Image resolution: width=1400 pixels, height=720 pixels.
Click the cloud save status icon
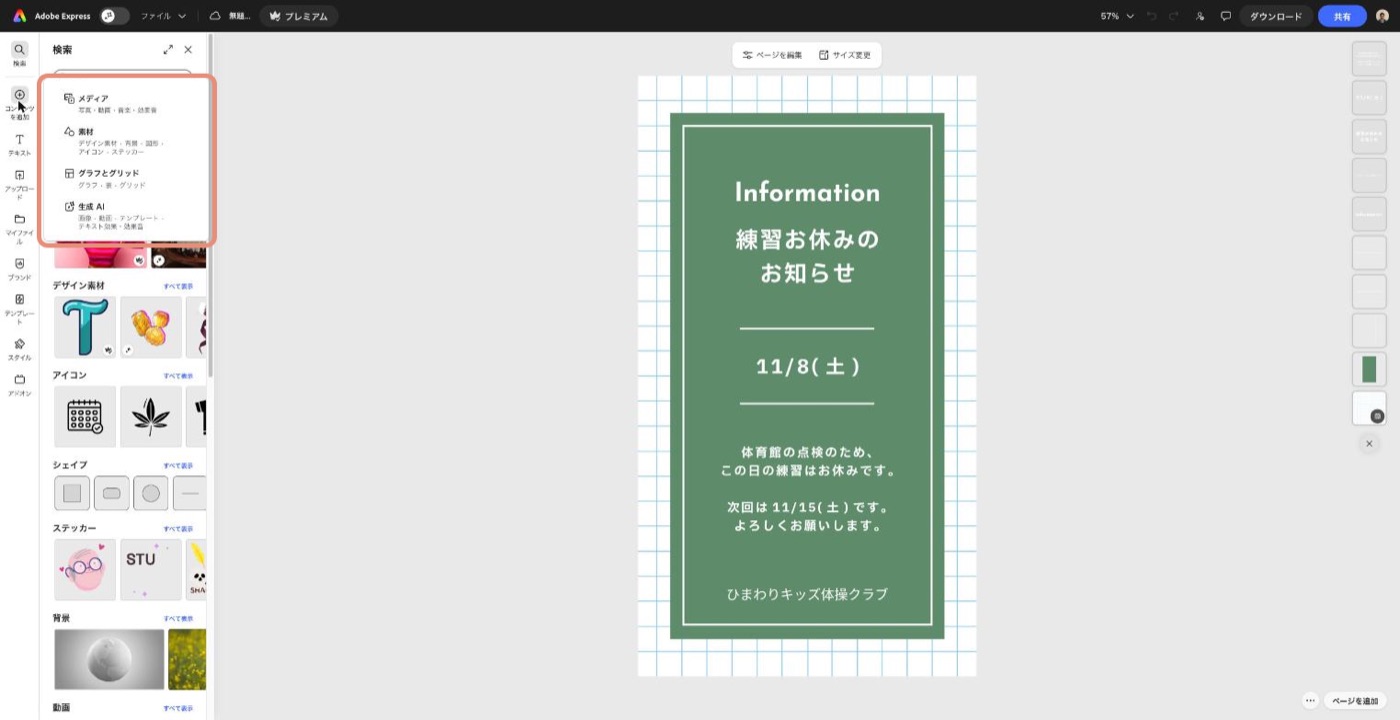pos(215,16)
